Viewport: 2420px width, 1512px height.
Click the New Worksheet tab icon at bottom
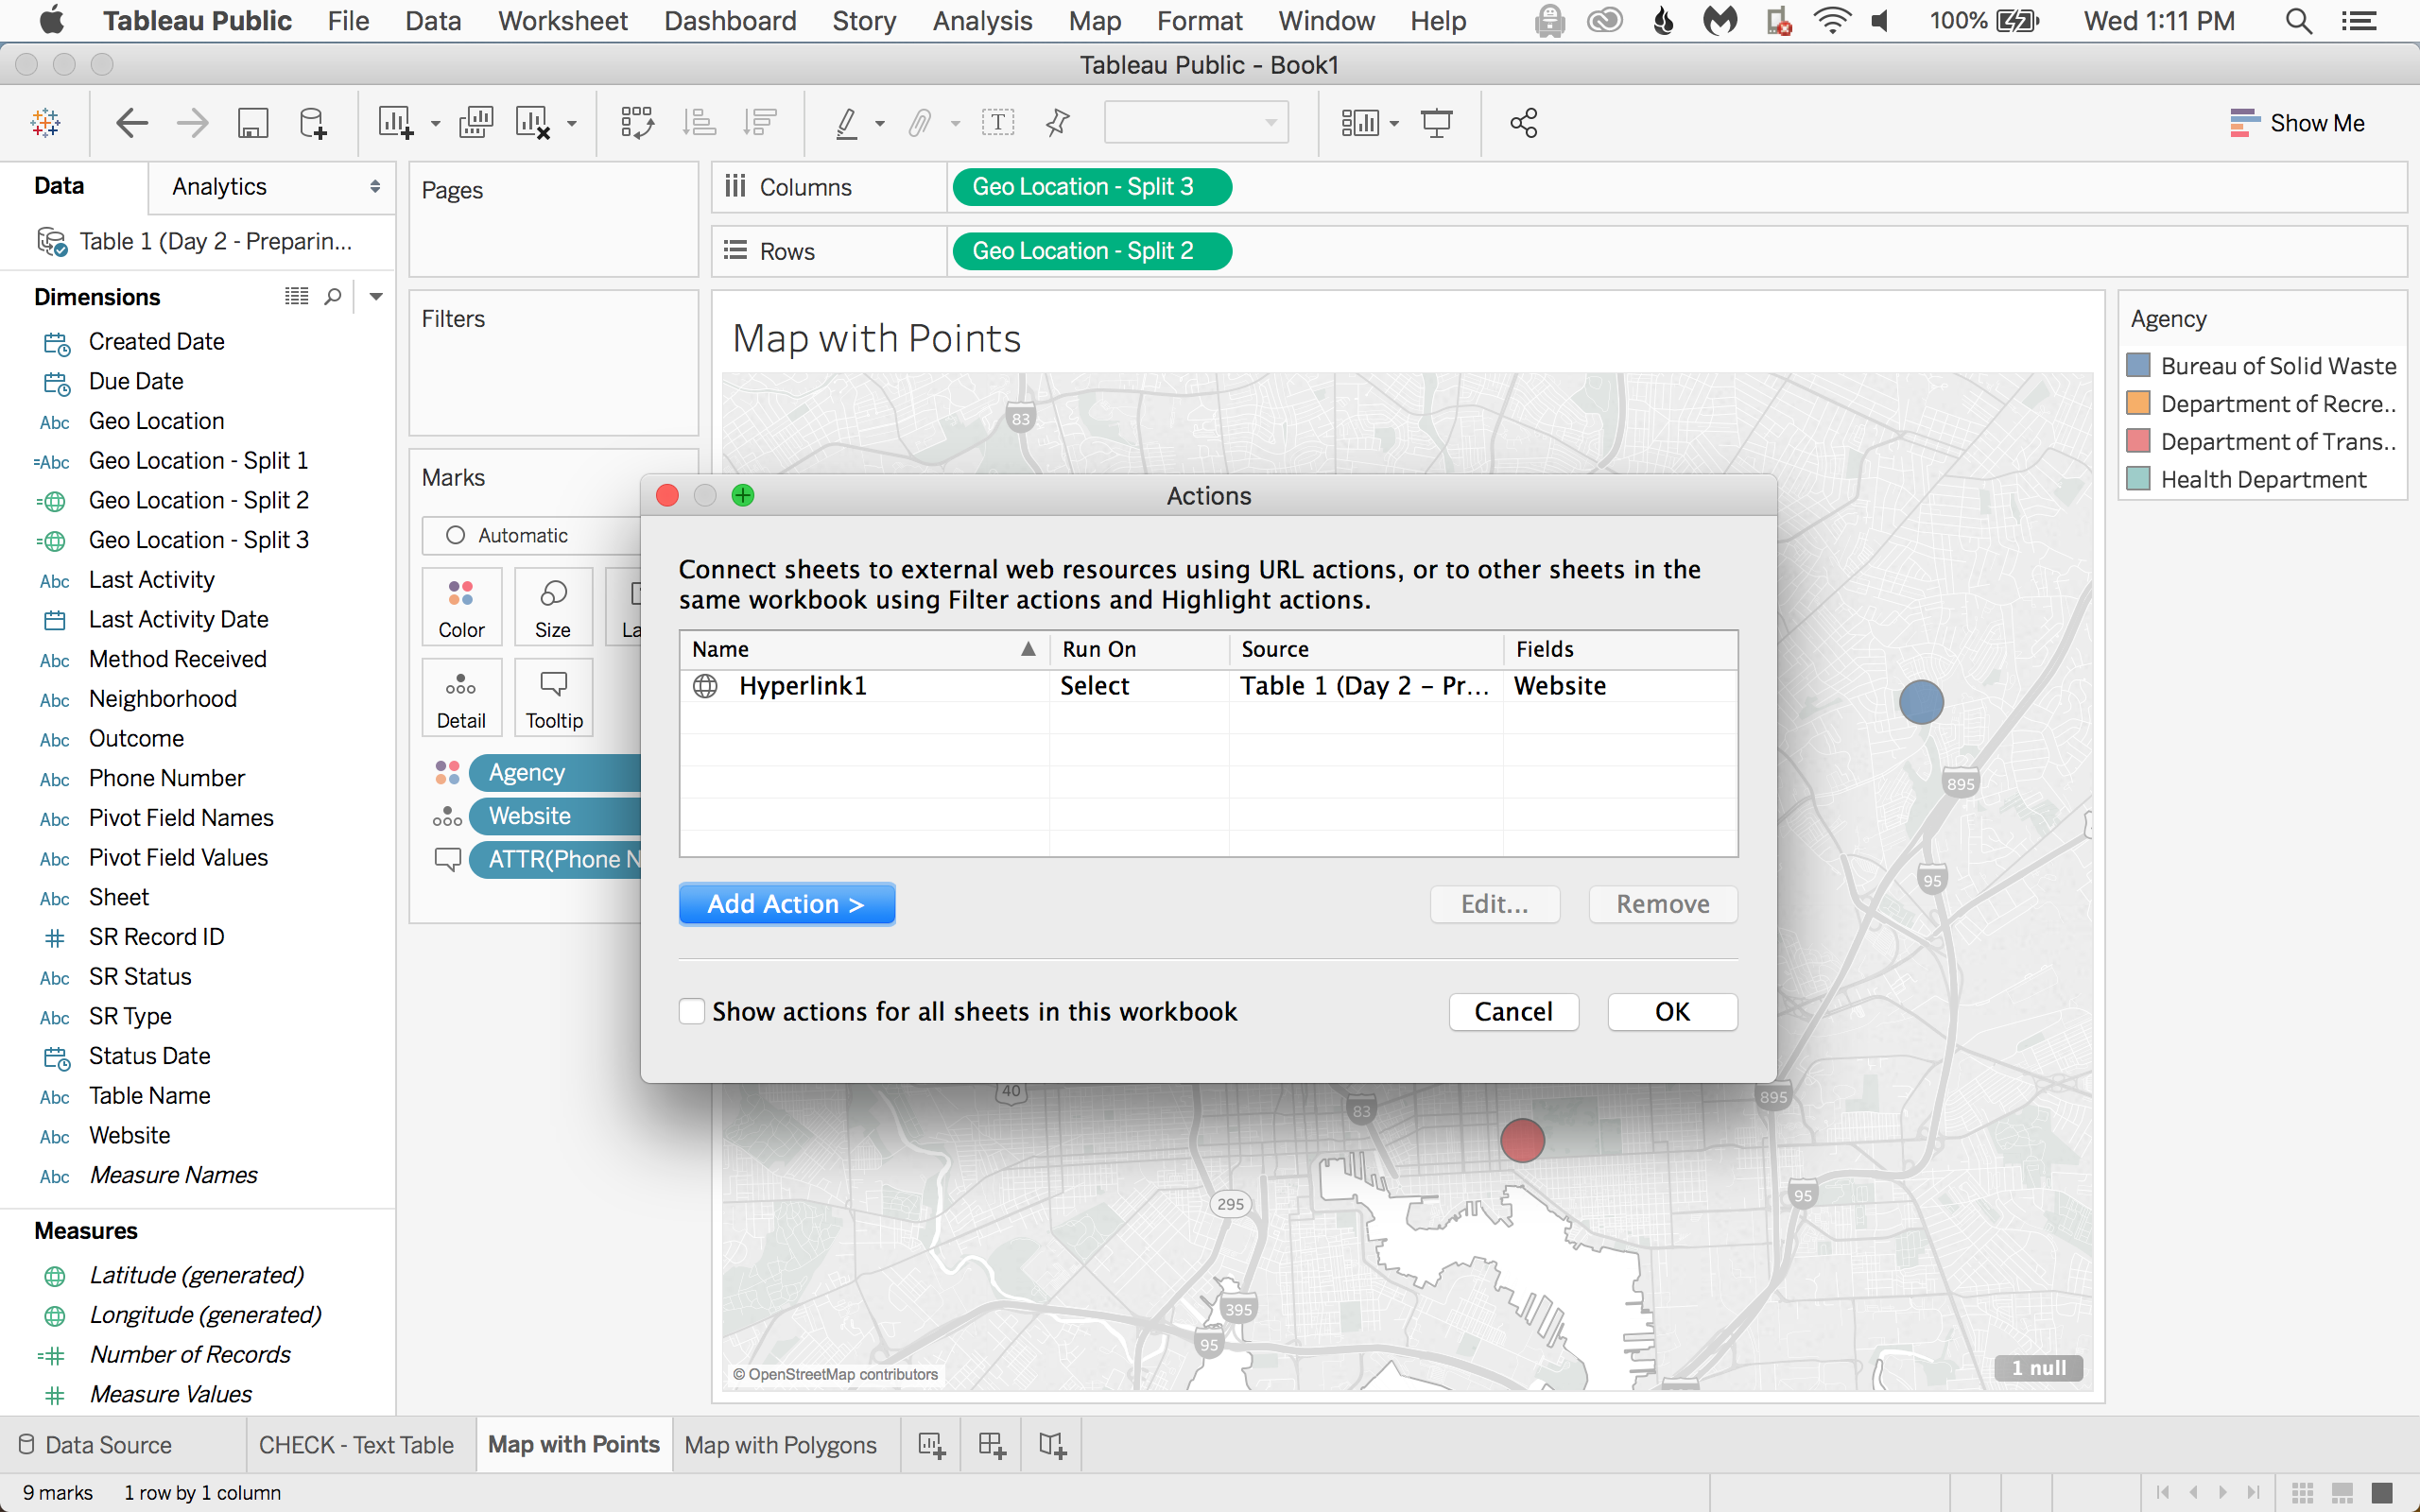[x=932, y=1445]
